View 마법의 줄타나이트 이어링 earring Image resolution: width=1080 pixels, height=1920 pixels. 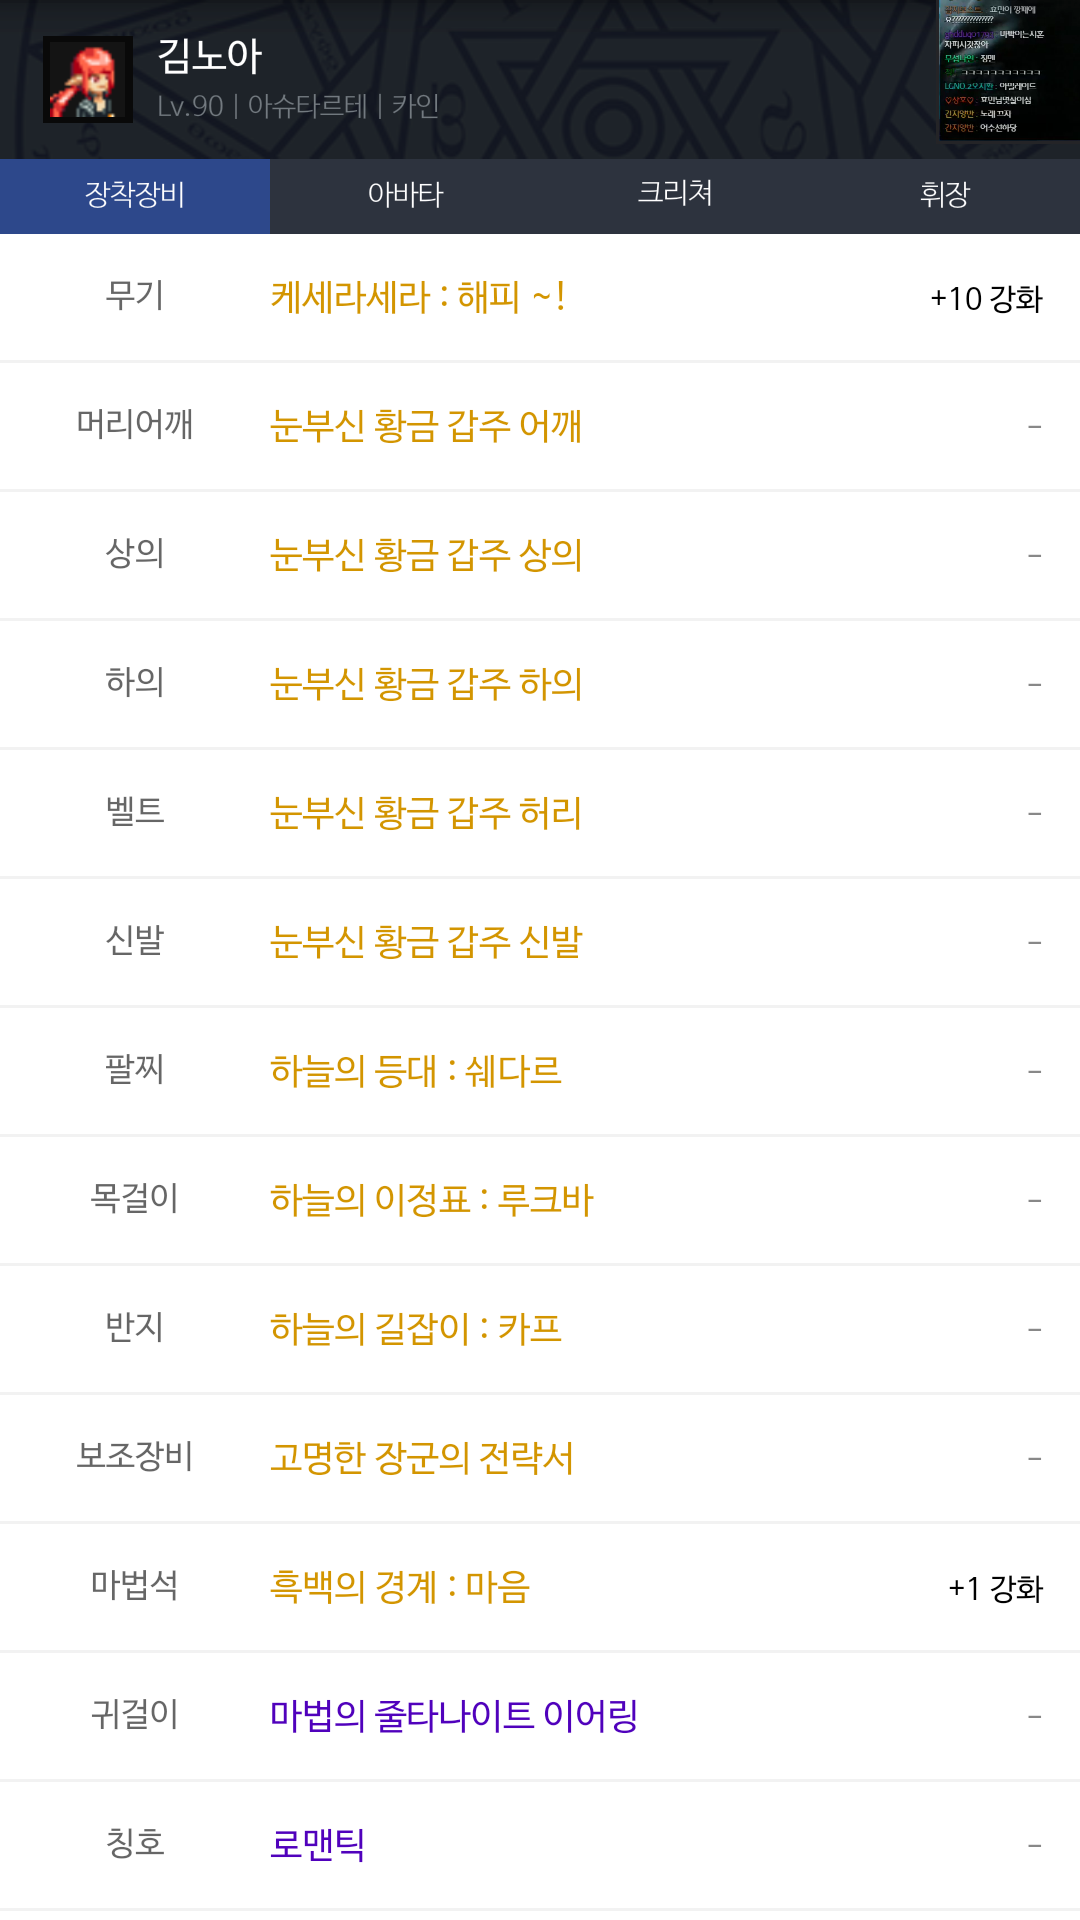(x=454, y=1717)
